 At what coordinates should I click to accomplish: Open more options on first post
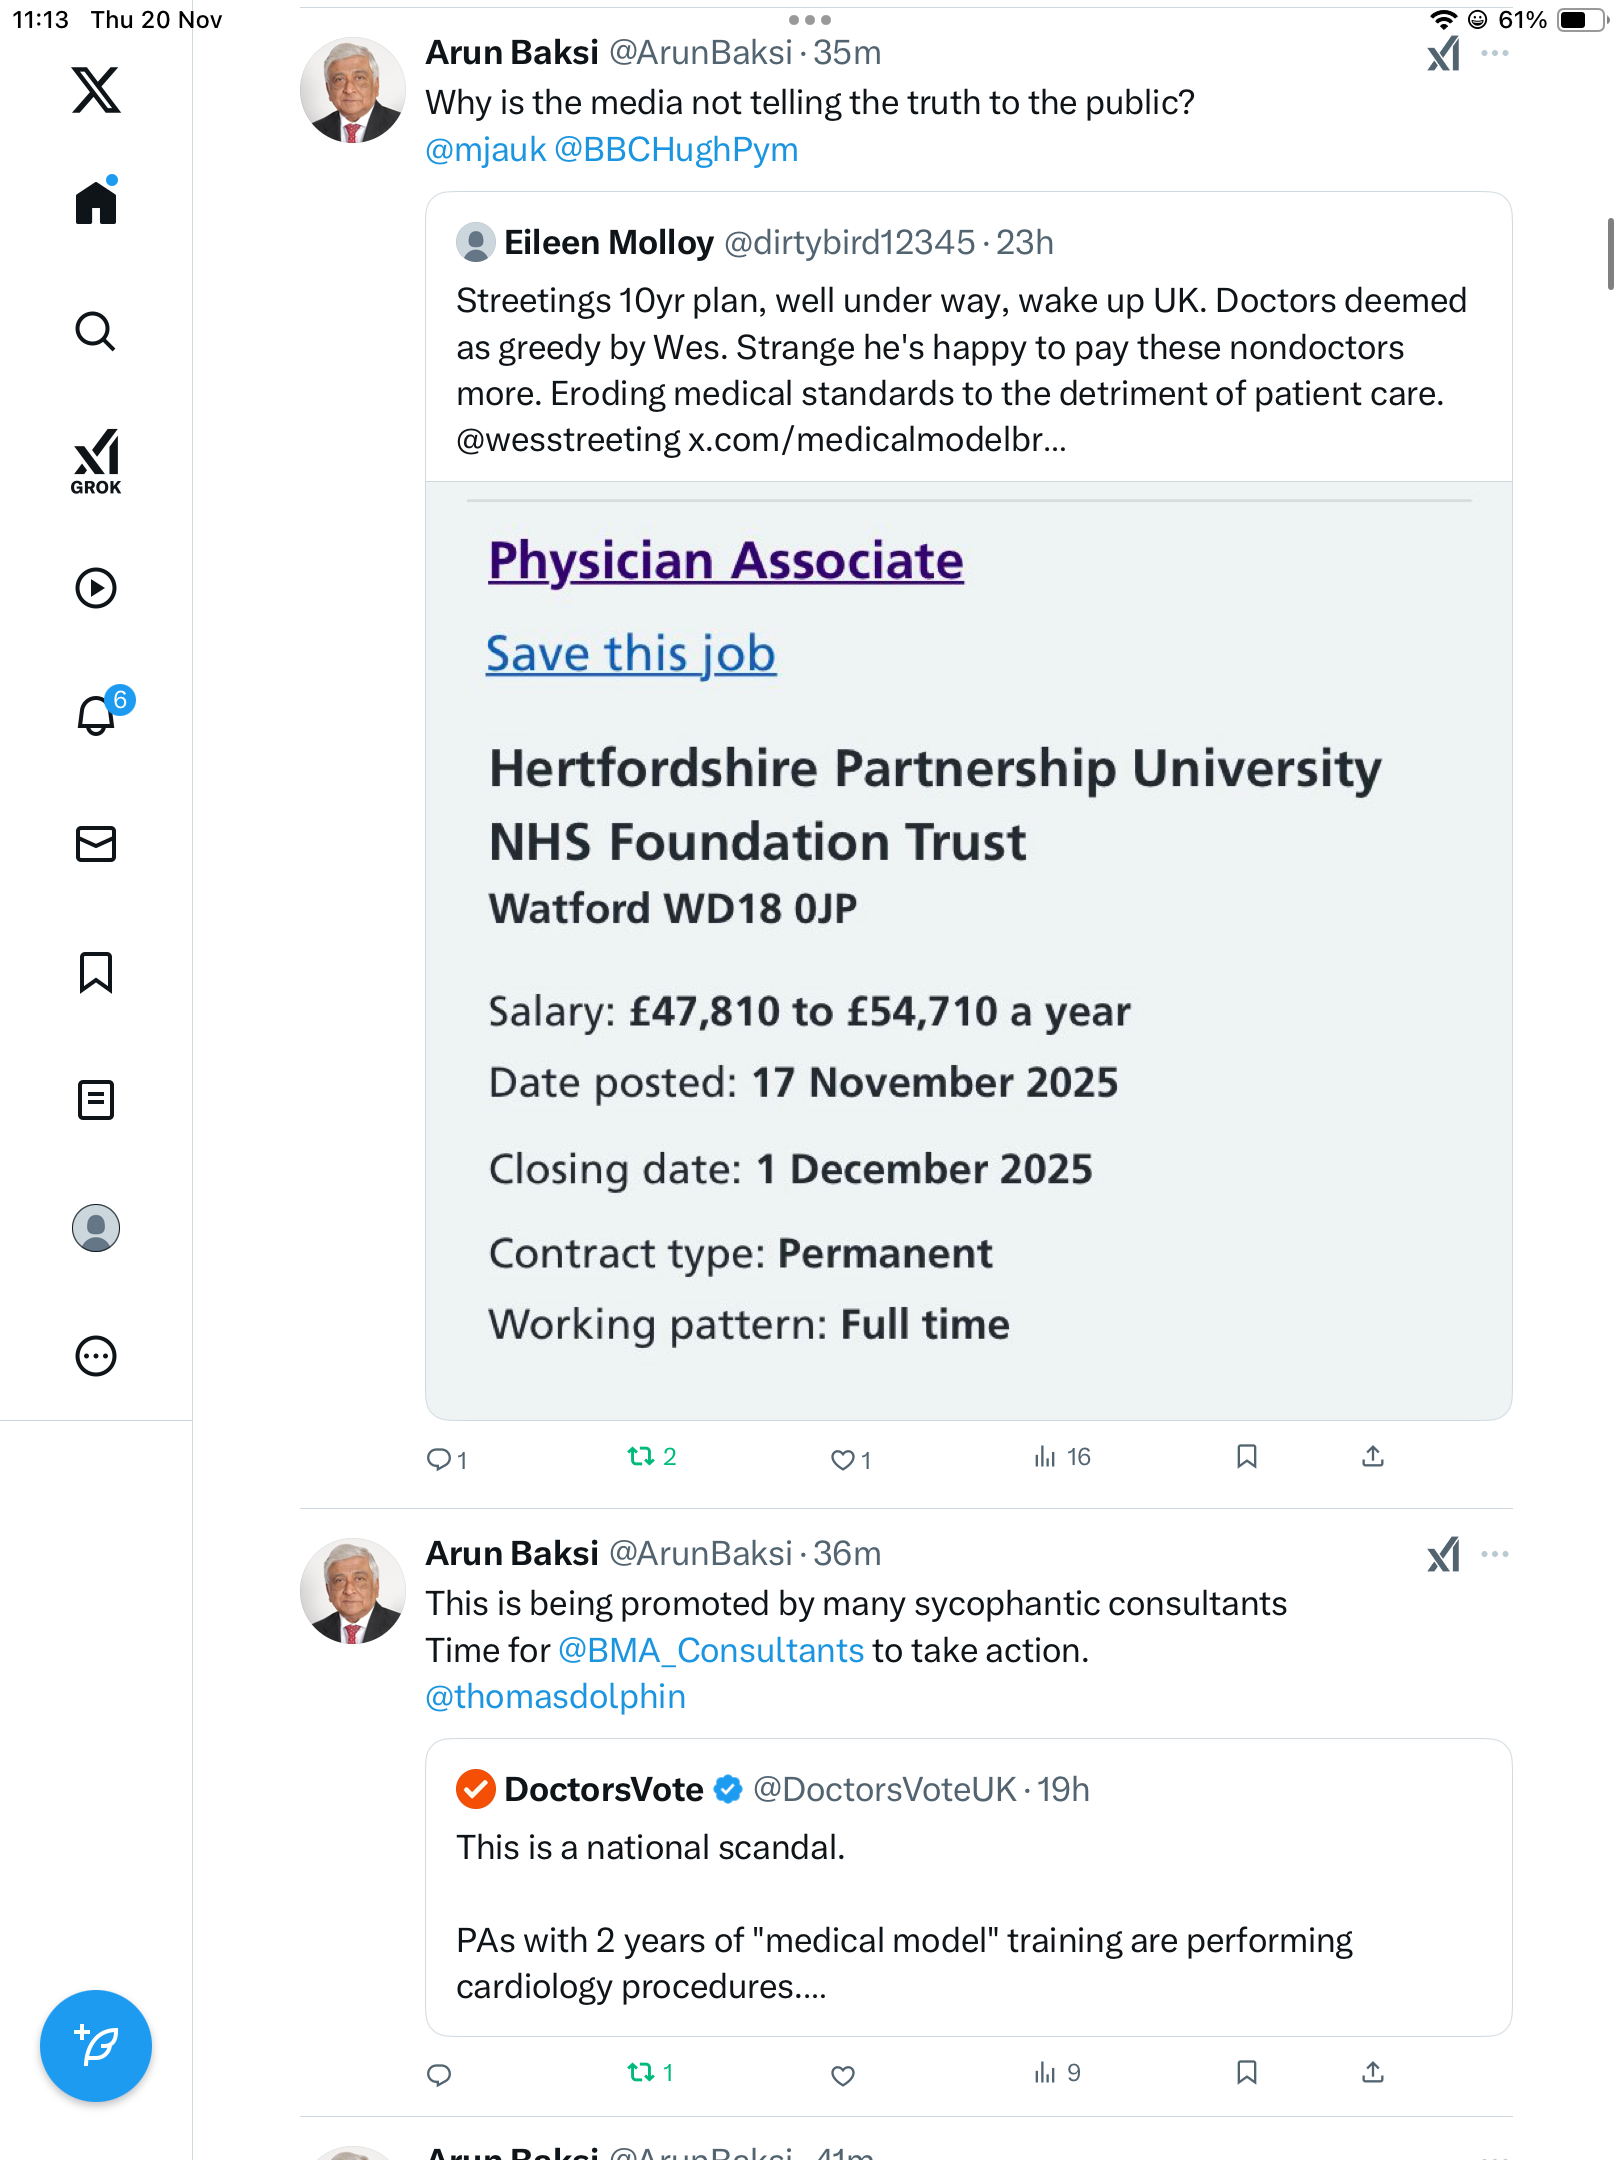pyautogui.click(x=1495, y=53)
